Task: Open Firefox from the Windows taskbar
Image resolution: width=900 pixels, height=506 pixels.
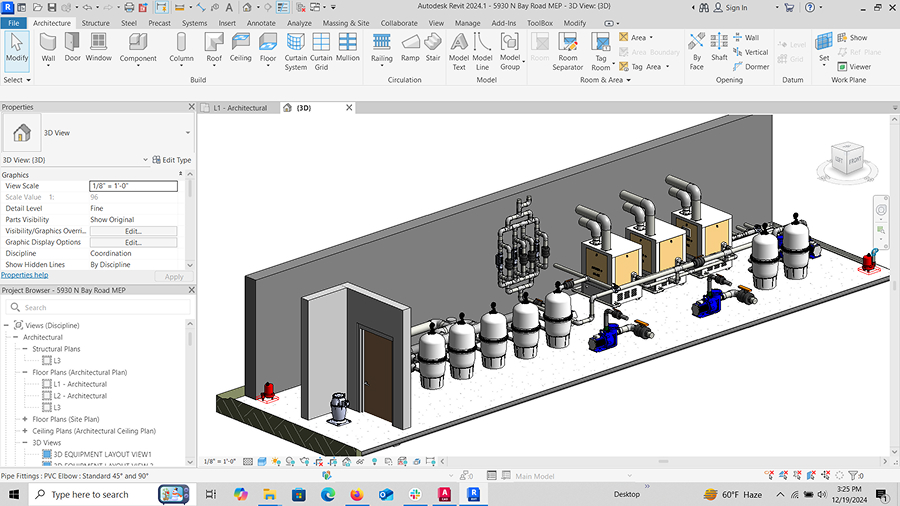Action: click(x=356, y=494)
